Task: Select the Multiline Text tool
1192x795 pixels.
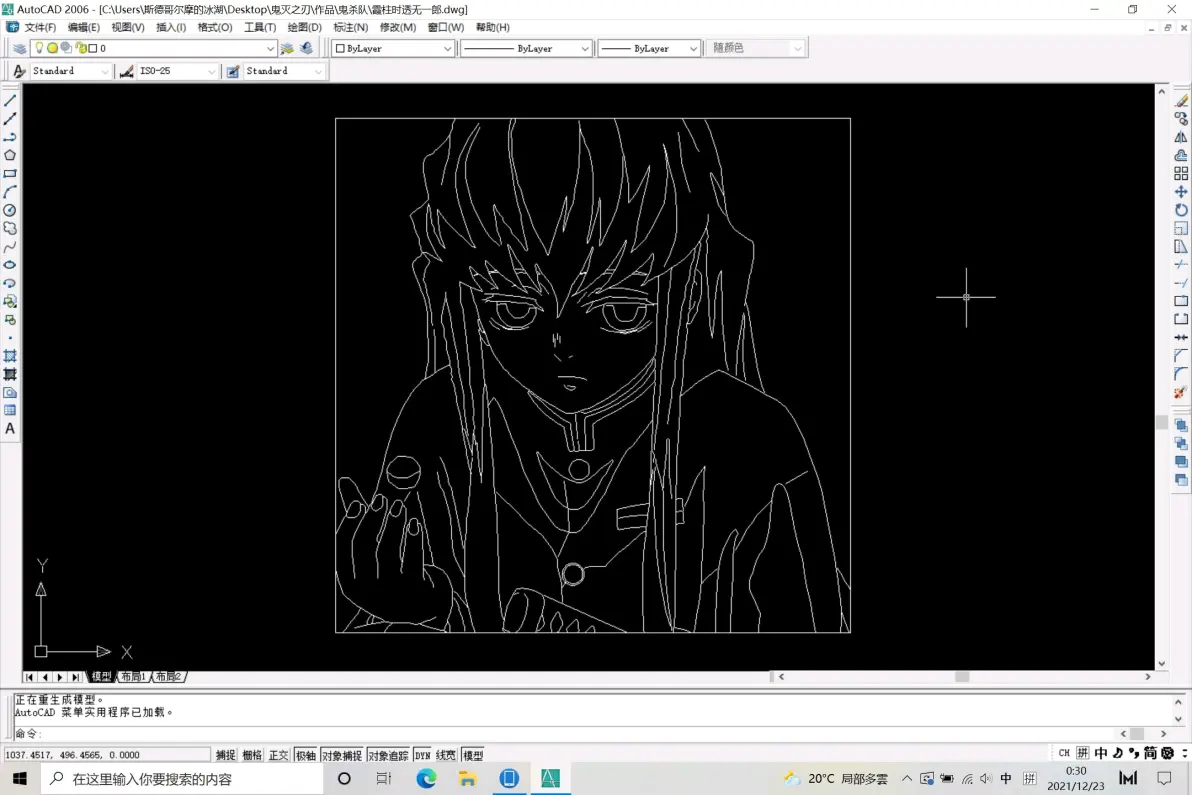Action: coord(10,429)
